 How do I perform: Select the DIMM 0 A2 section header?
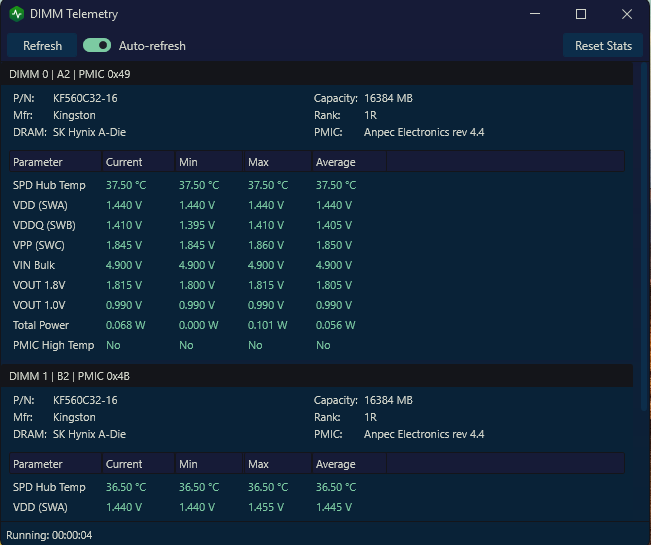[317, 74]
